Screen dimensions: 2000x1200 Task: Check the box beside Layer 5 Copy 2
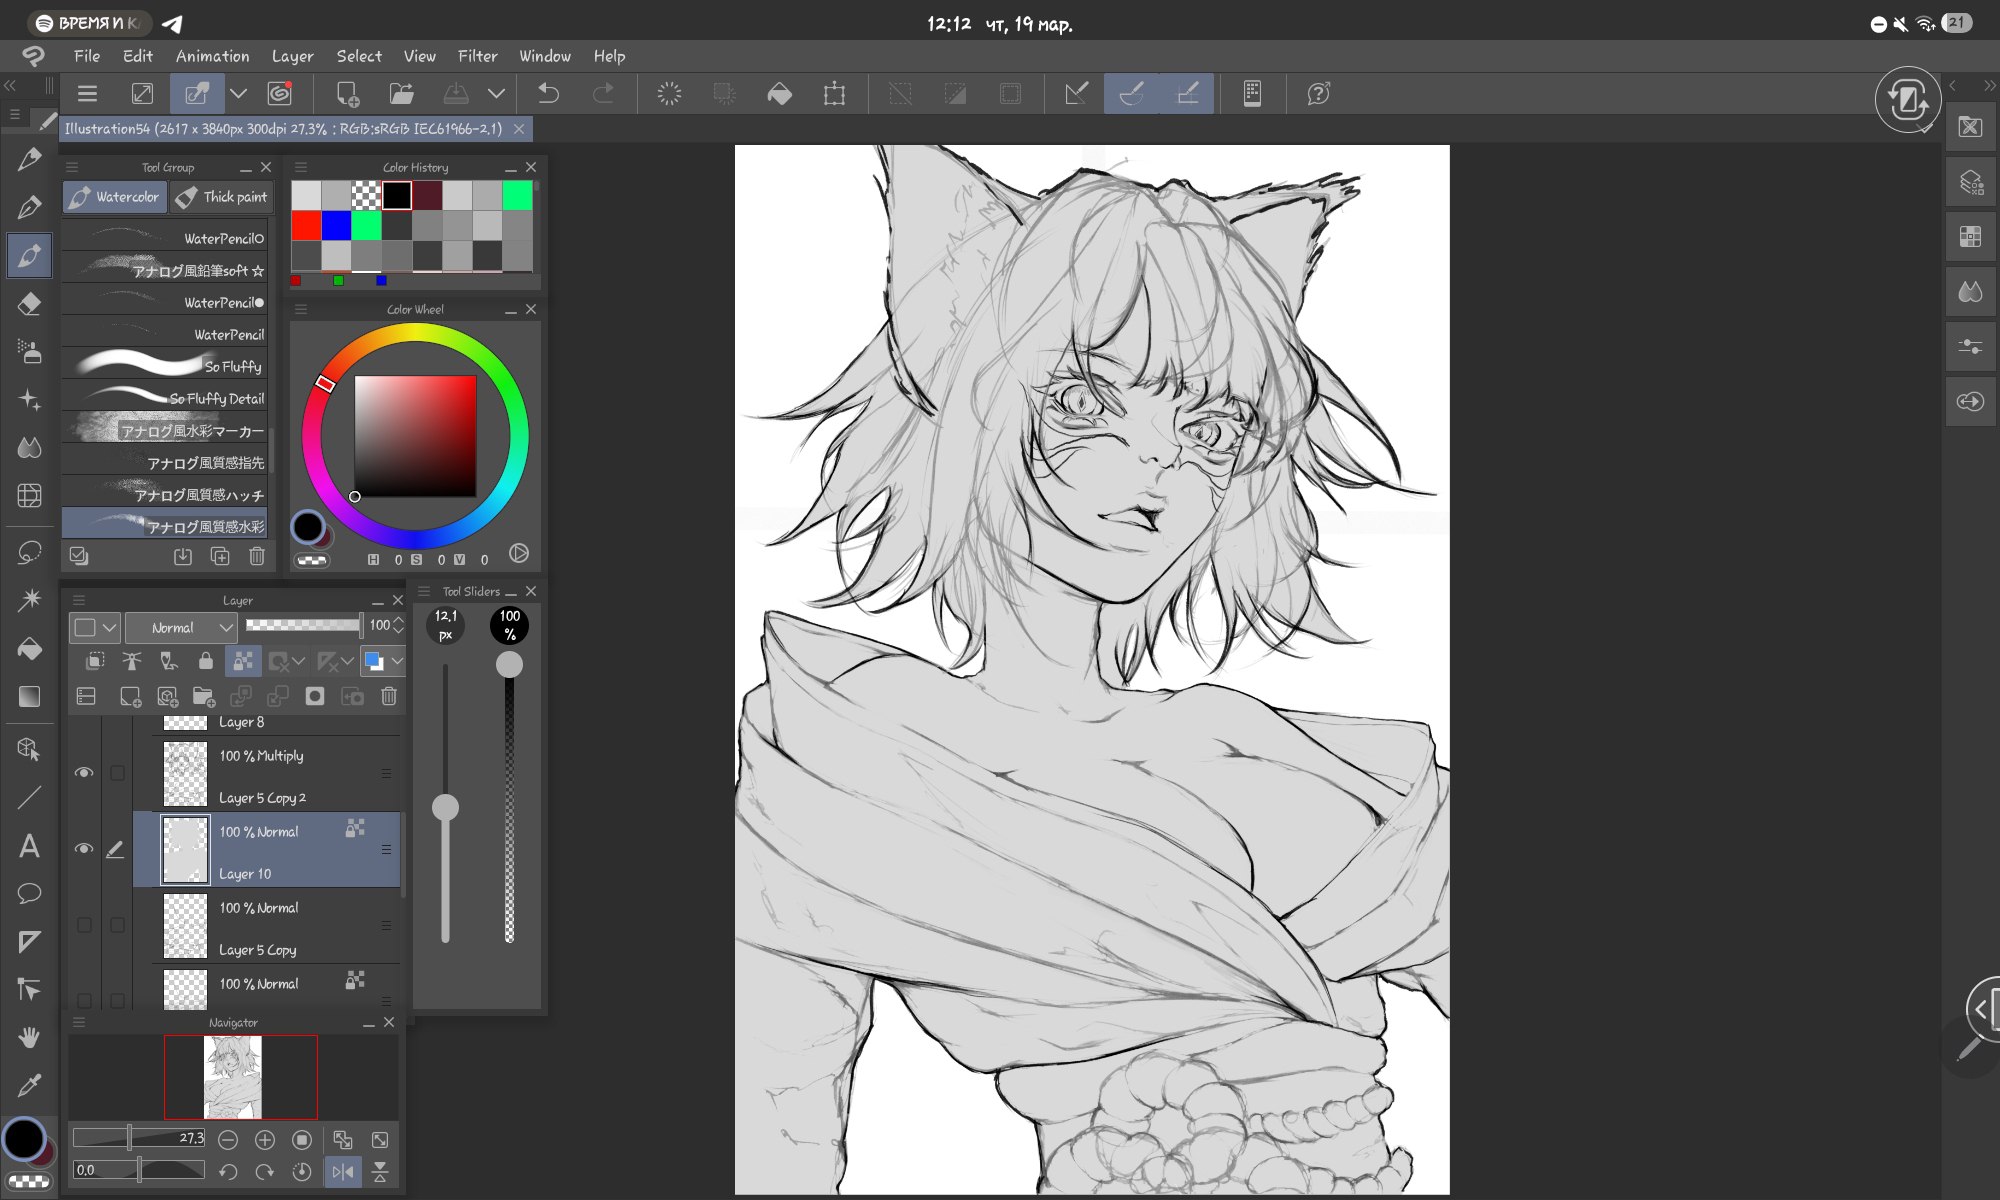(117, 773)
